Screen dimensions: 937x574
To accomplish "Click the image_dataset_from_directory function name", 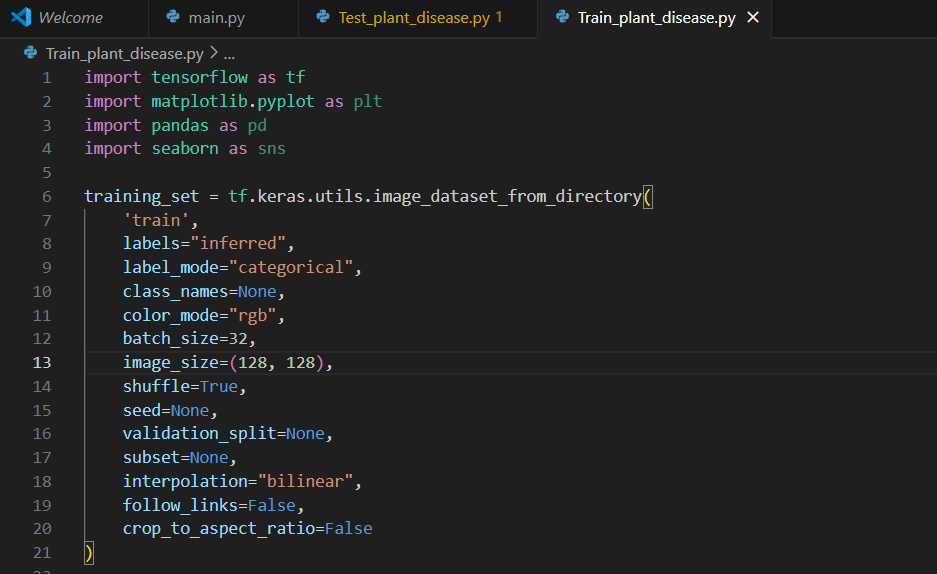I will pos(507,196).
